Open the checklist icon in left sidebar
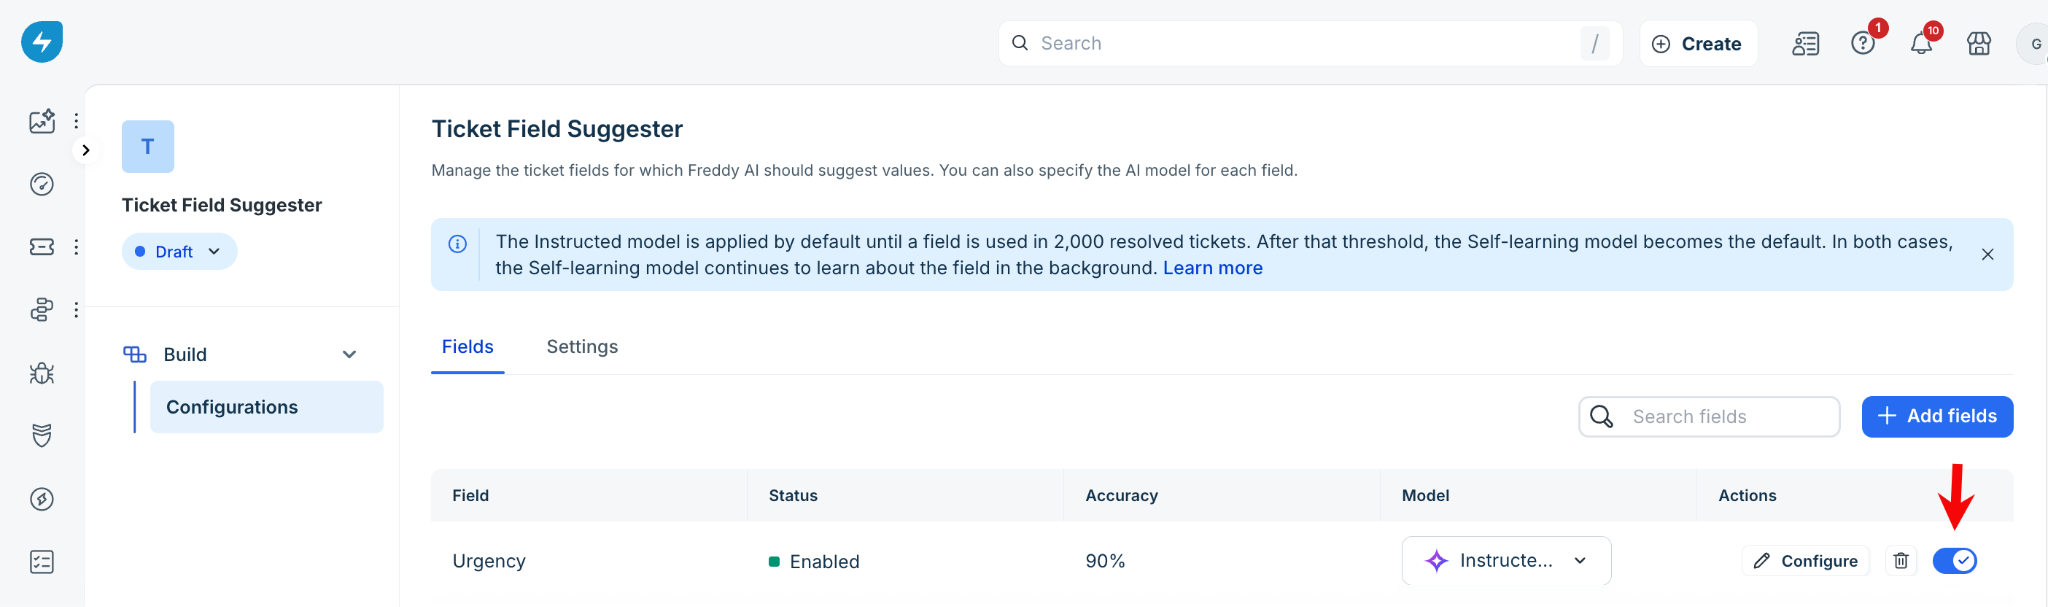2048x607 pixels. pyautogui.click(x=42, y=562)
